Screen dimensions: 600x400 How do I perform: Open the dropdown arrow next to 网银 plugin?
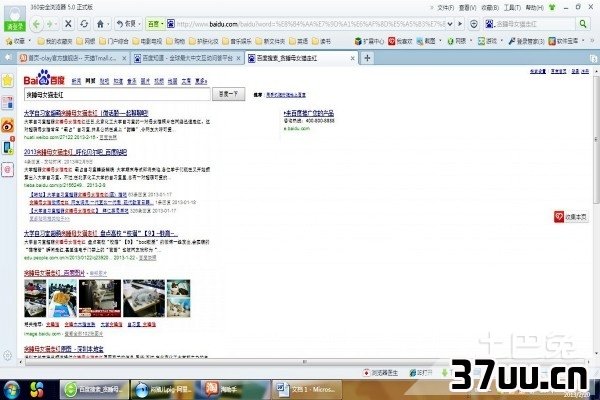point(471,41)
